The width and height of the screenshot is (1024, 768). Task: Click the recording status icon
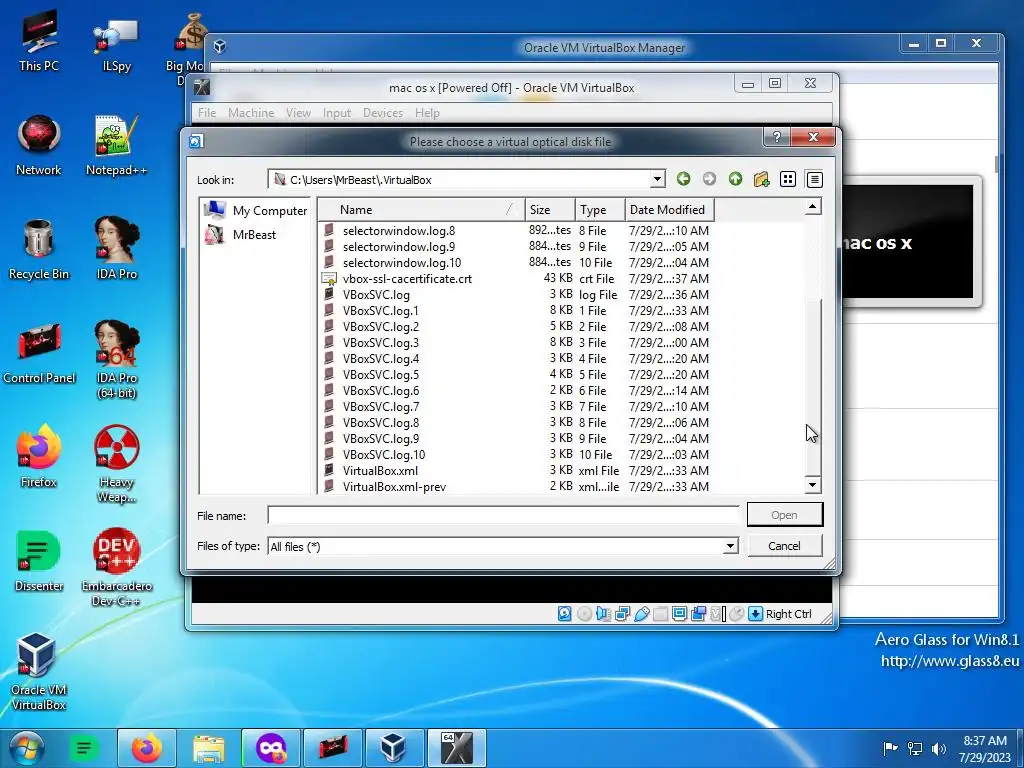(x=699, y=614)
